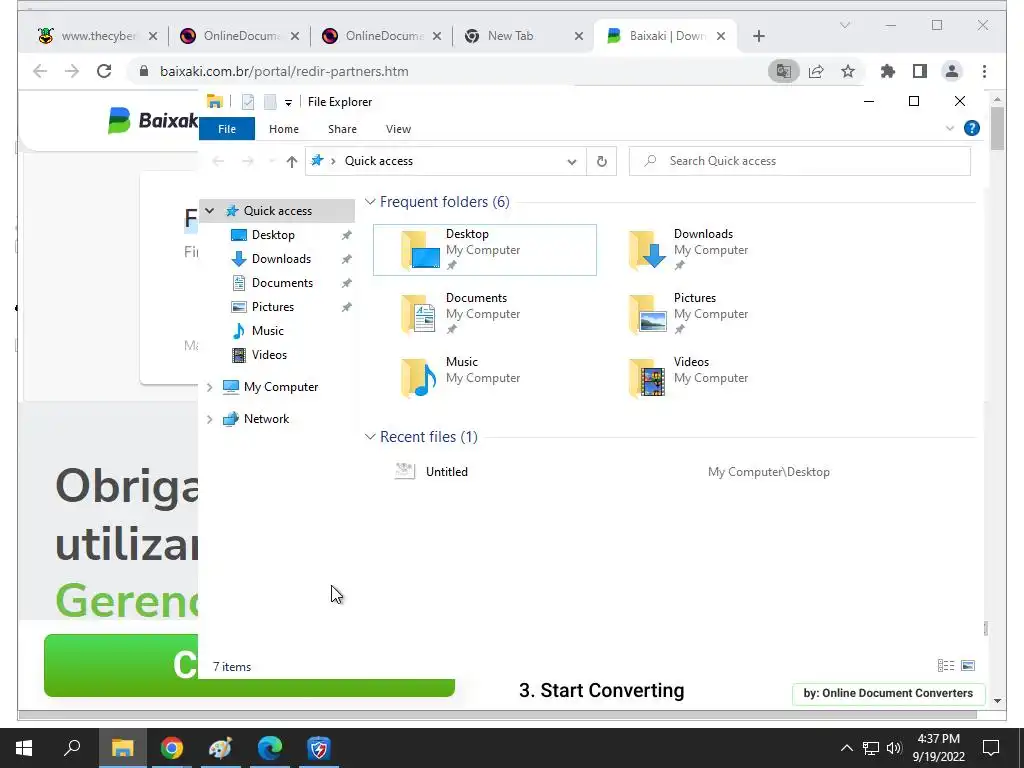Open Microsoft Edge from the taskbar
Screen dimensions: 1024x768
click(270, 748)
